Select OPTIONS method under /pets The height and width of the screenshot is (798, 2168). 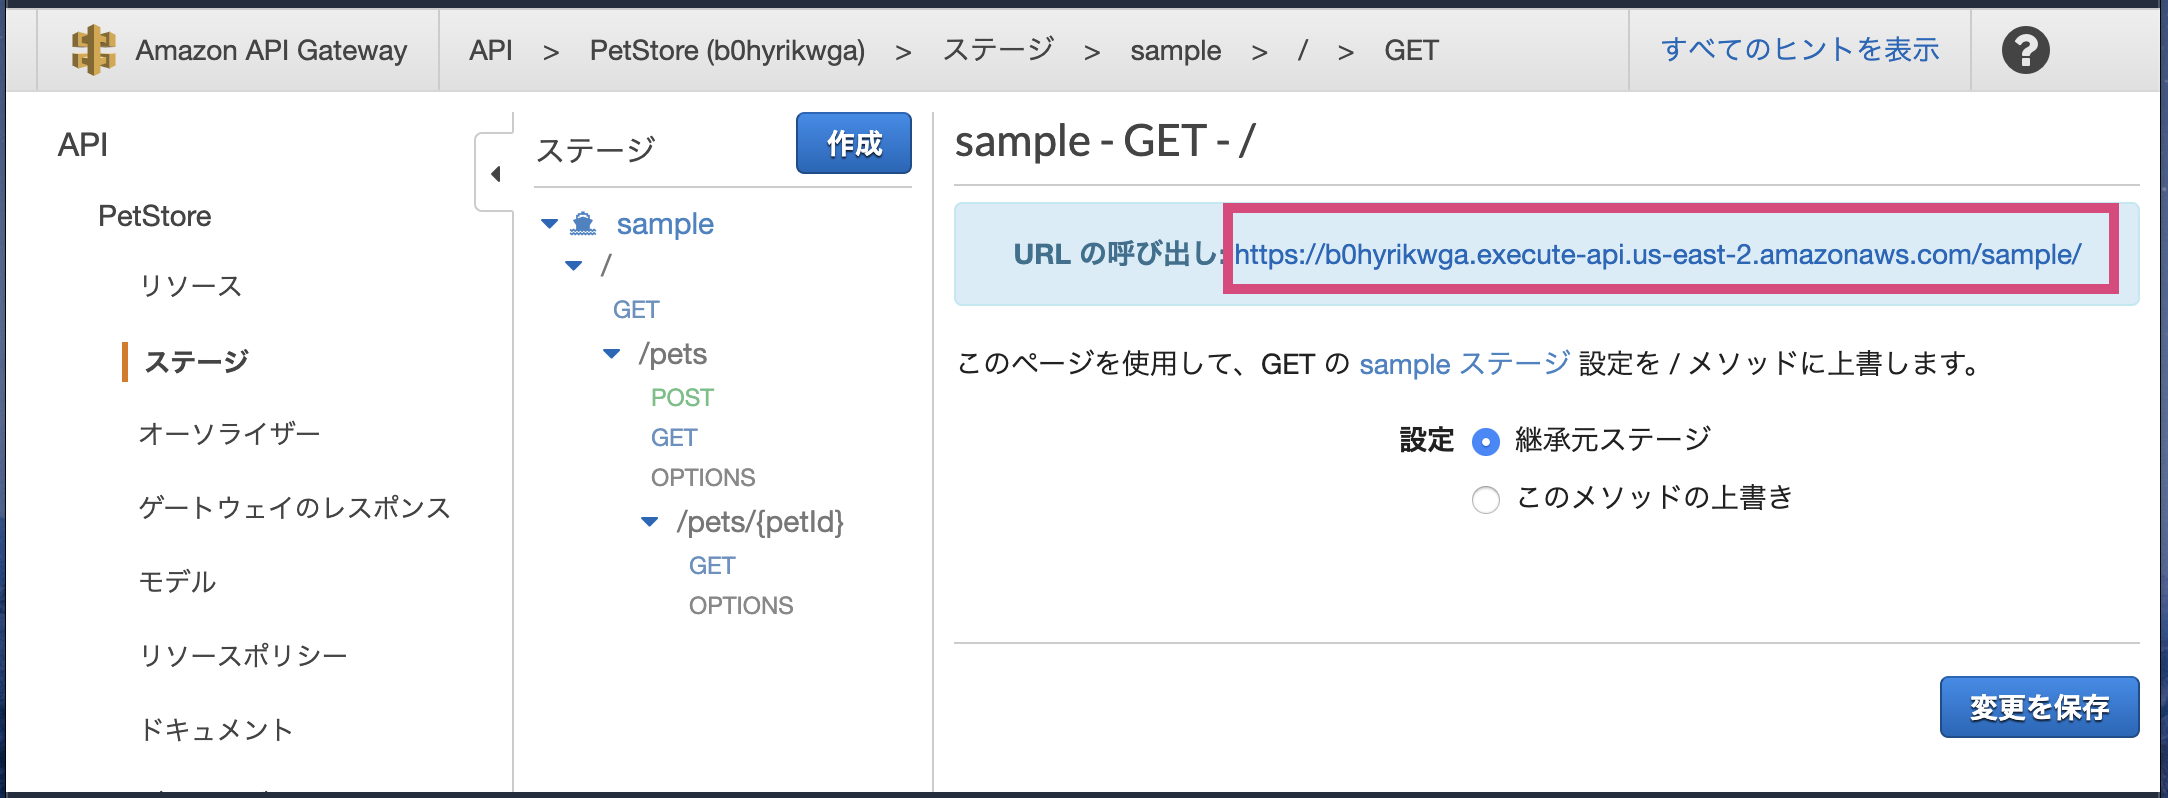703,478
